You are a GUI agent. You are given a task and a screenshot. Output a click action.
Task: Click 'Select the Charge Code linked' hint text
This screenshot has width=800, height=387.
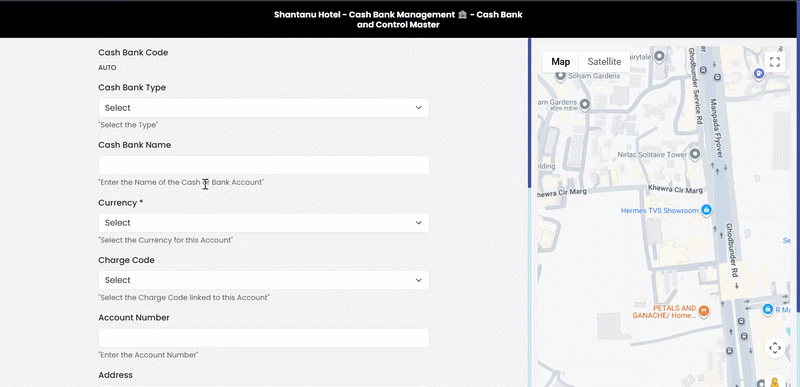point(184,297)
